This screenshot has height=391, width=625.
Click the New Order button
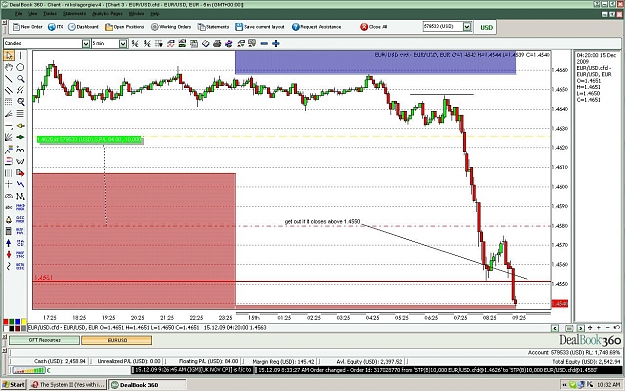pos(28,27)
